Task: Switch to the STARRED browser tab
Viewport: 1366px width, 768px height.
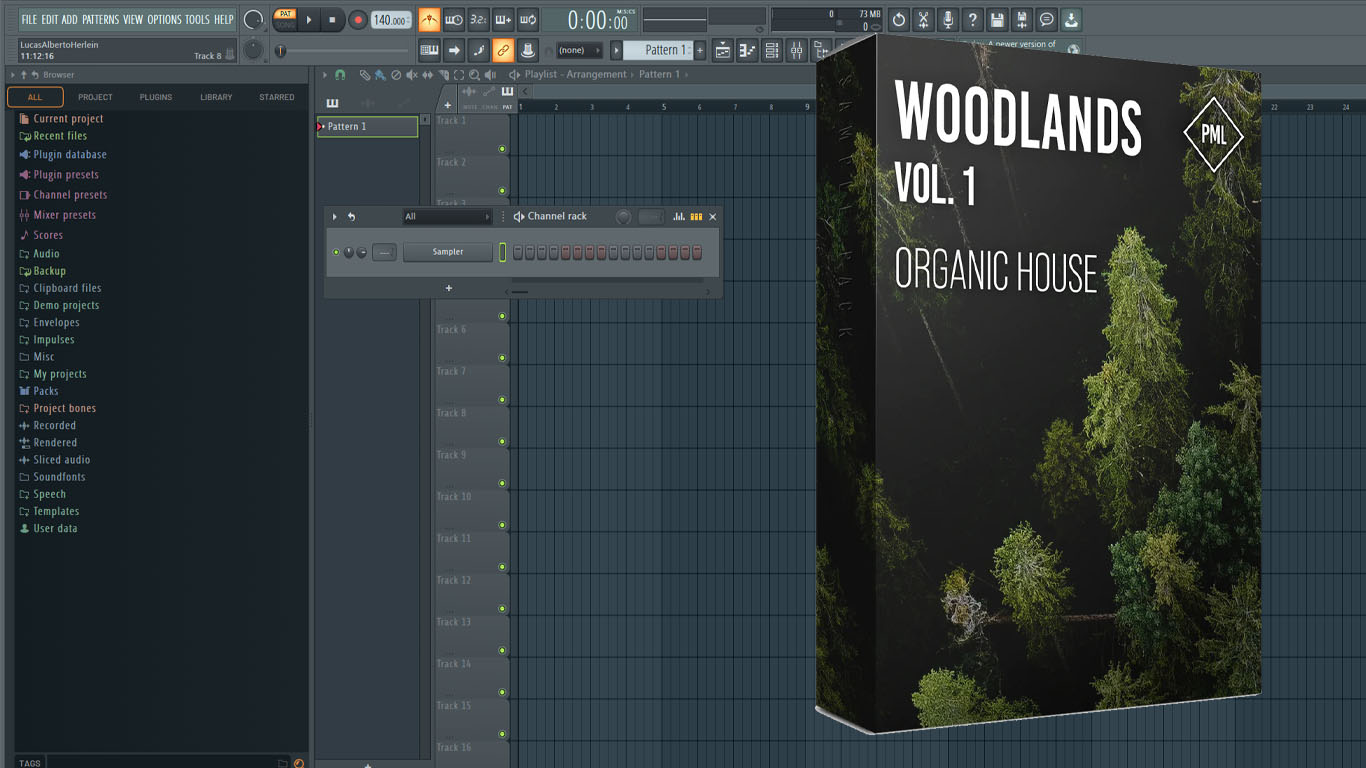Action: point(277,97)
